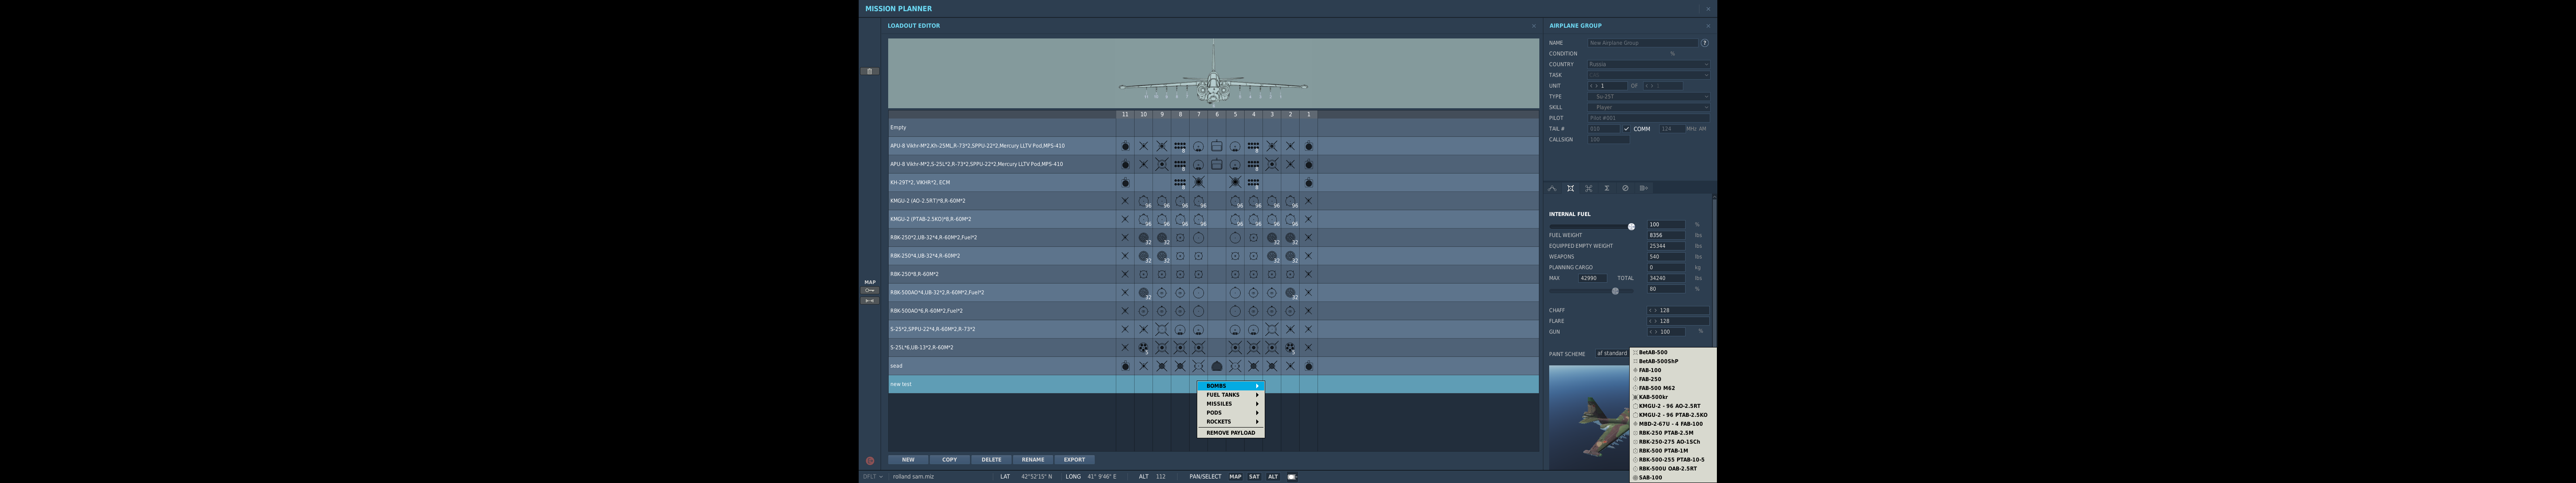This screenshot has height=483, width=2576.
Task: Open the DFLT dropdown in status bar
Action: point(873,477)
